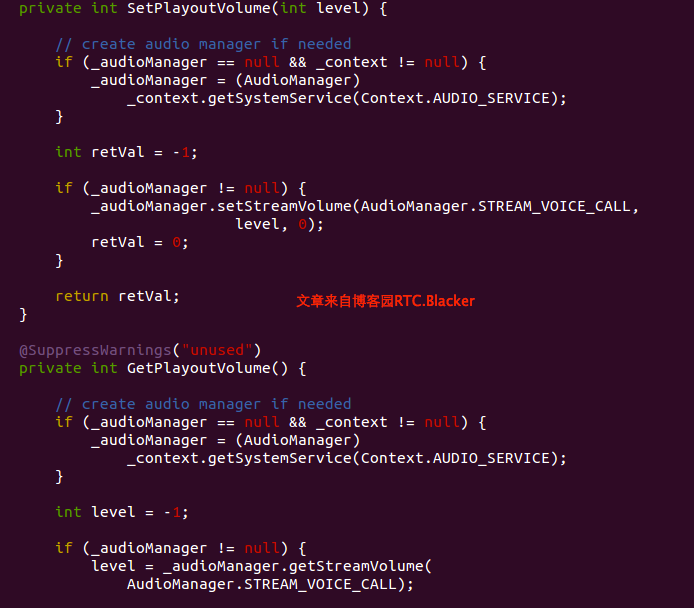Click STREAM_VOICE_CALL on the last line
The height and width of the screenshot is (608, 694).
[x=320, y=584]
